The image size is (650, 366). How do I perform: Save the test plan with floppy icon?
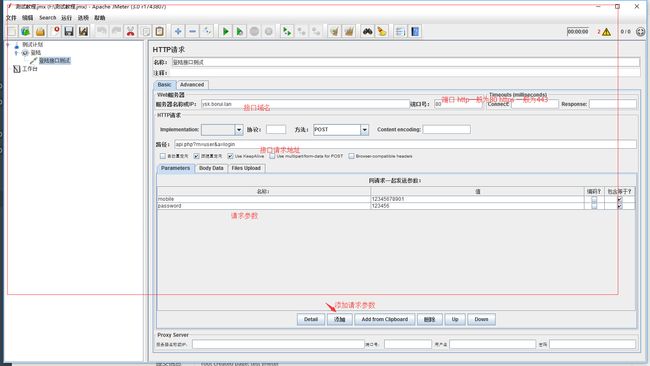[x=69, y=32]
